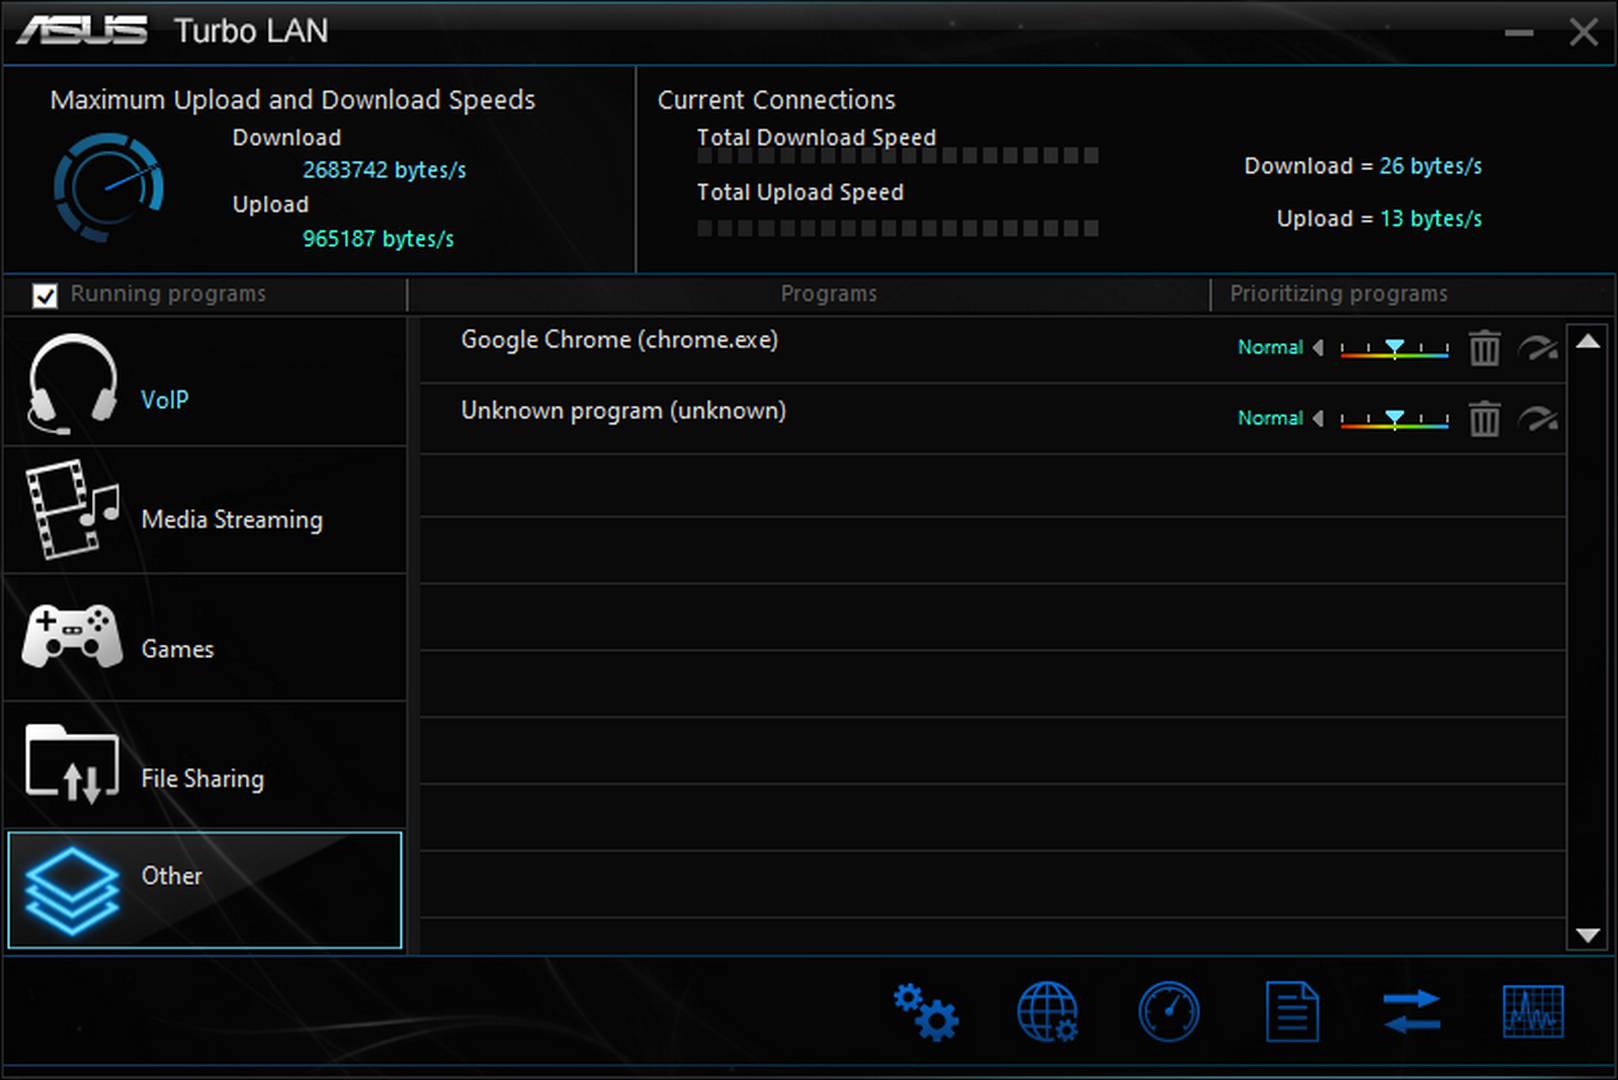Click the Total Download Speed bar
This screenshot has height=1080, width=1618.
897,156
